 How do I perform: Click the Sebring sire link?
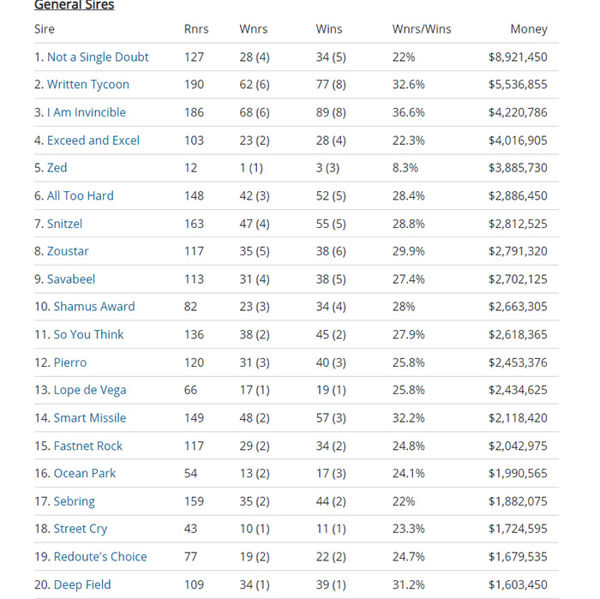74,501
